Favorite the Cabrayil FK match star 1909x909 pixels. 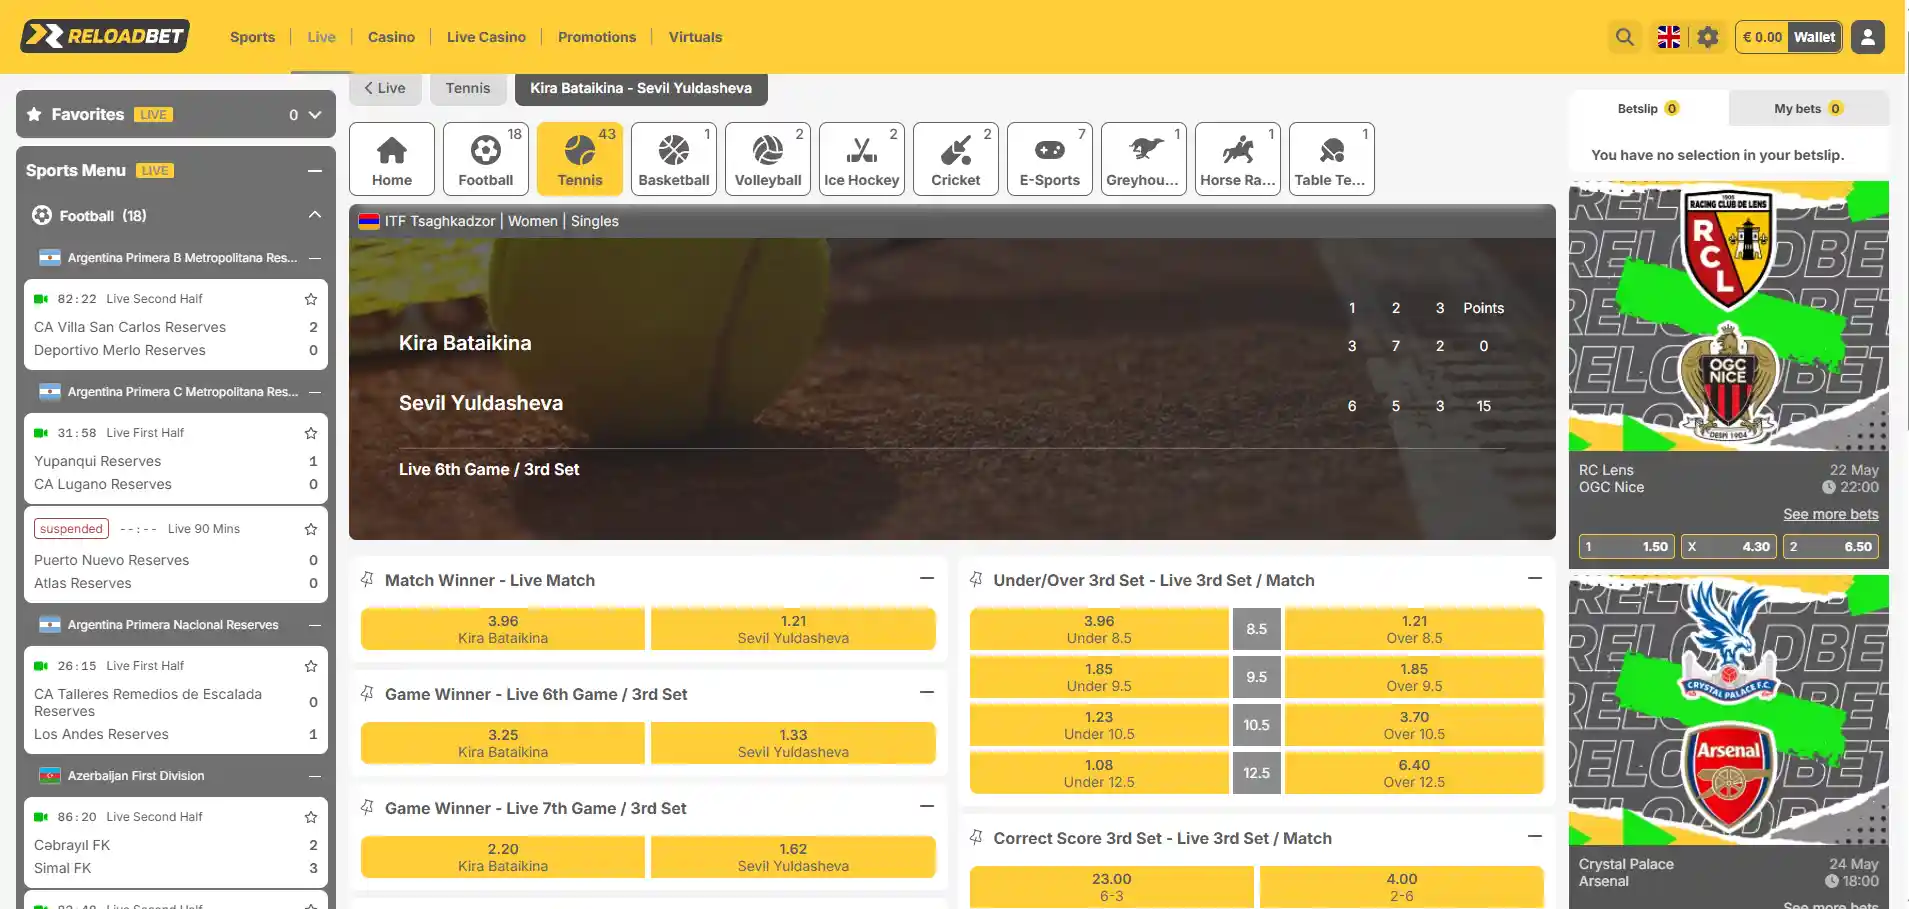(311, 817)
